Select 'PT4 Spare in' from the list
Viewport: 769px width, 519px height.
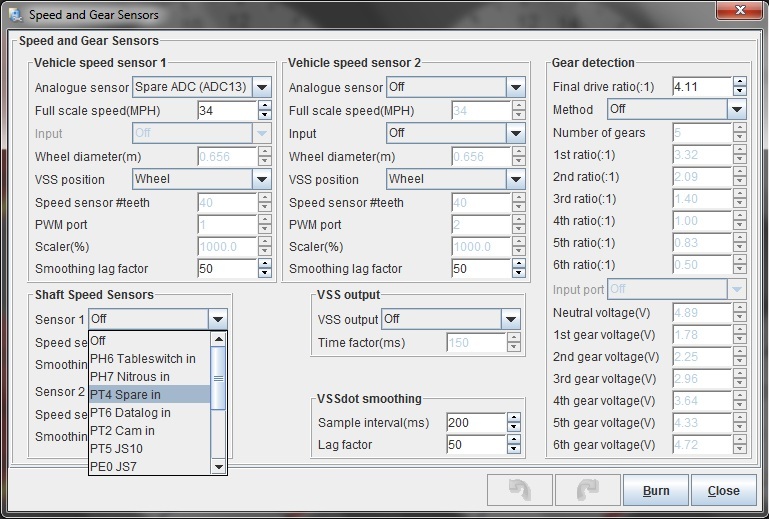150,394
